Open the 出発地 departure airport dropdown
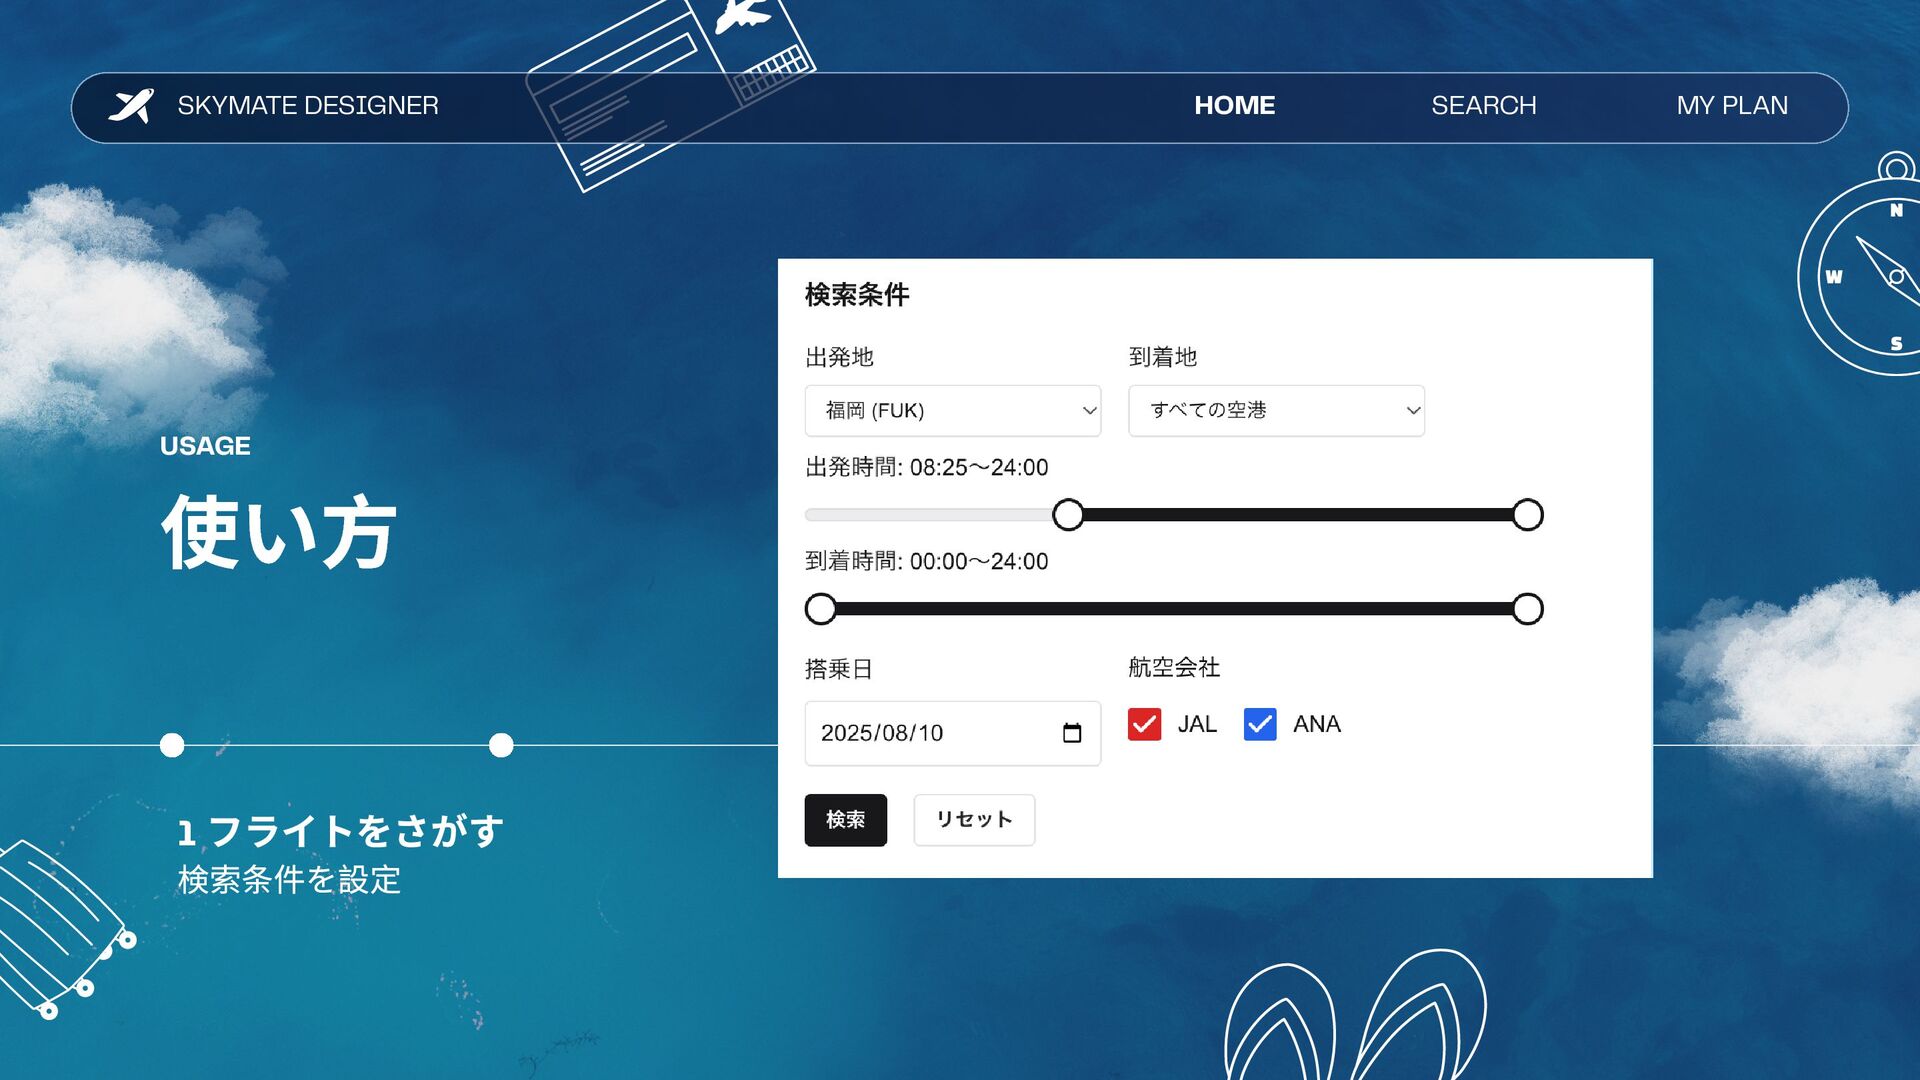 pyautogui.click(x=953, y=411)
